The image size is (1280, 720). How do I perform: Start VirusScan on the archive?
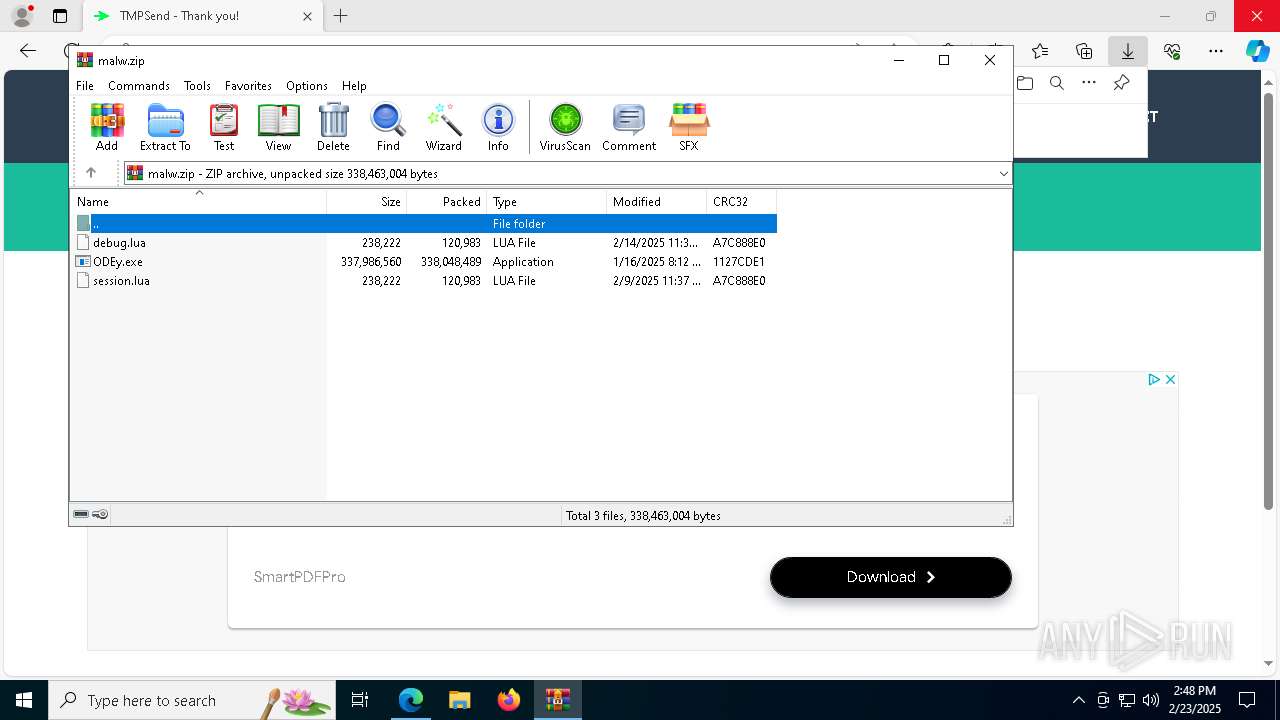[x=565, y=127]
